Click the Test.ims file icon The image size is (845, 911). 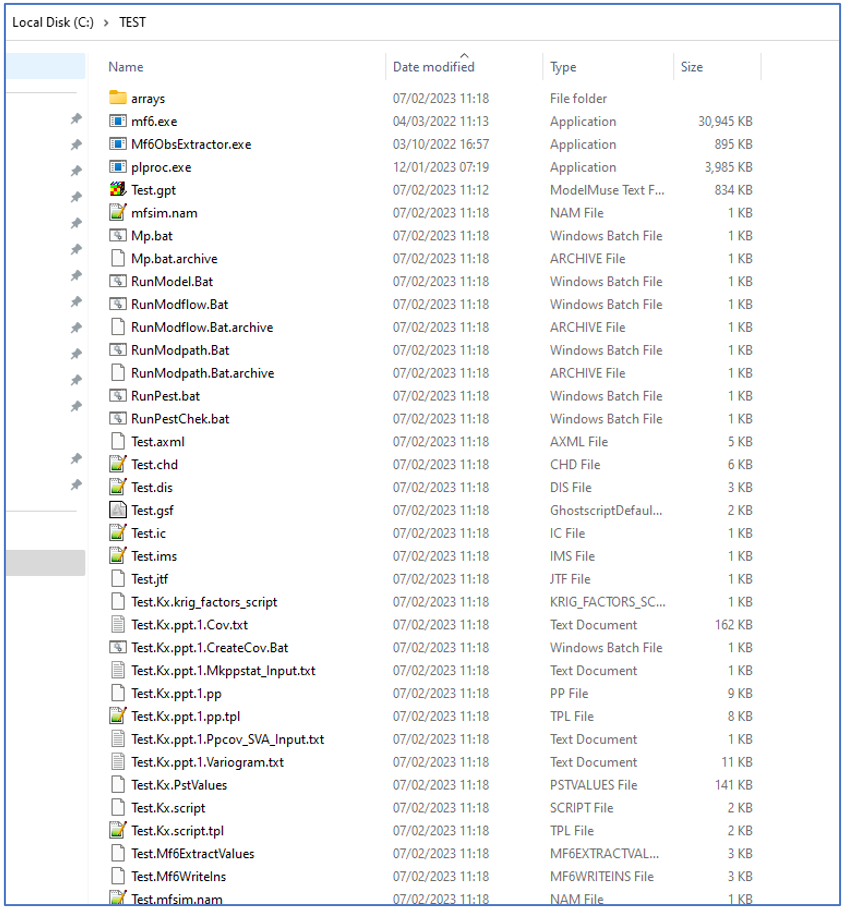[117, 555]
